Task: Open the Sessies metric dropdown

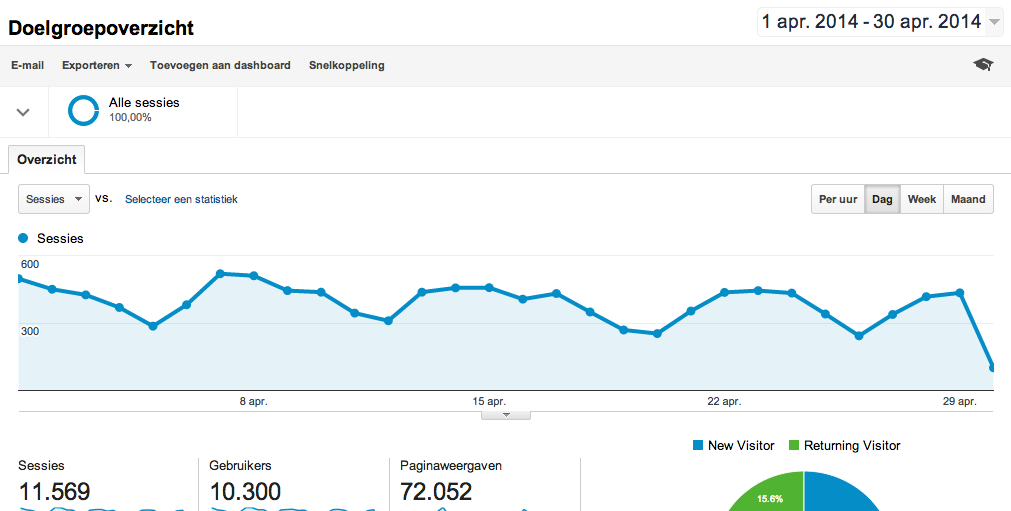Action: tap(54, 199)
